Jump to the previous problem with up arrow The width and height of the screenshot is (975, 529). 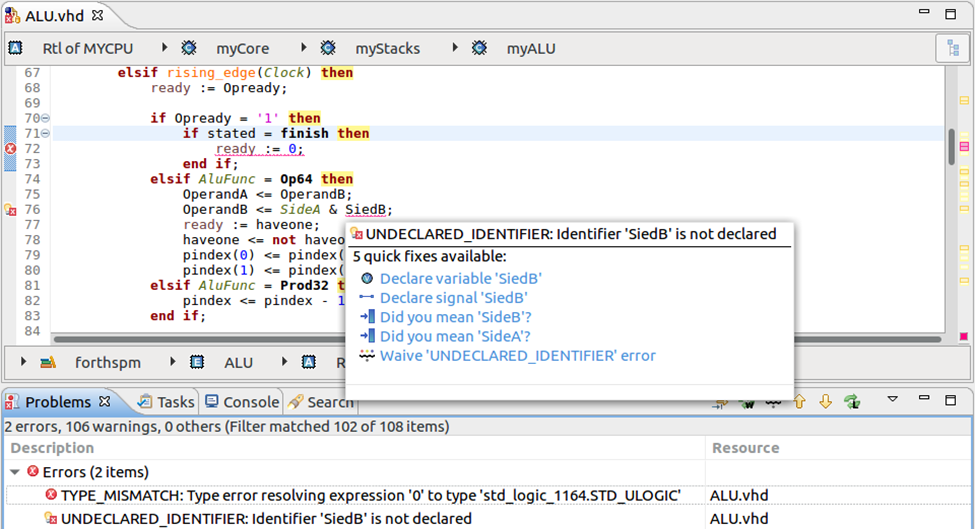pos(800,402)
